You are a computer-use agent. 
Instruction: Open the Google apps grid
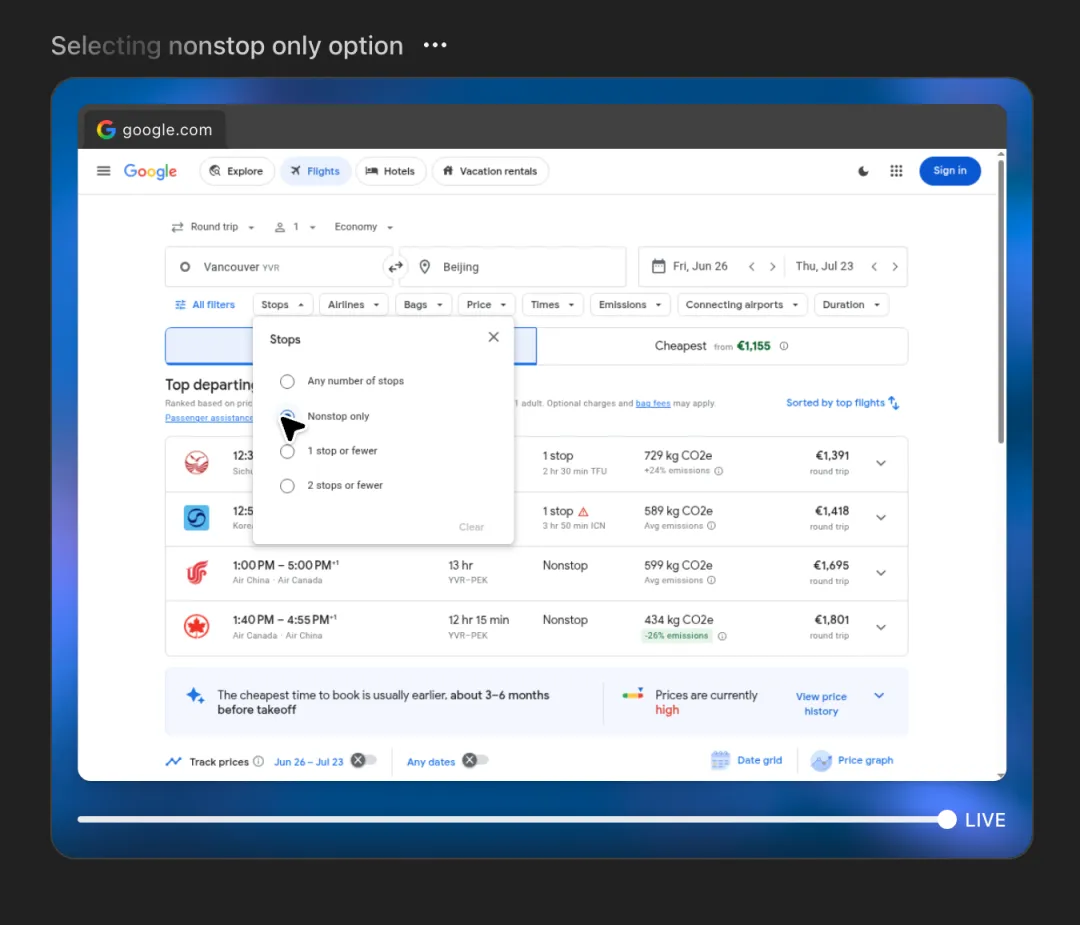click(896, 171)
